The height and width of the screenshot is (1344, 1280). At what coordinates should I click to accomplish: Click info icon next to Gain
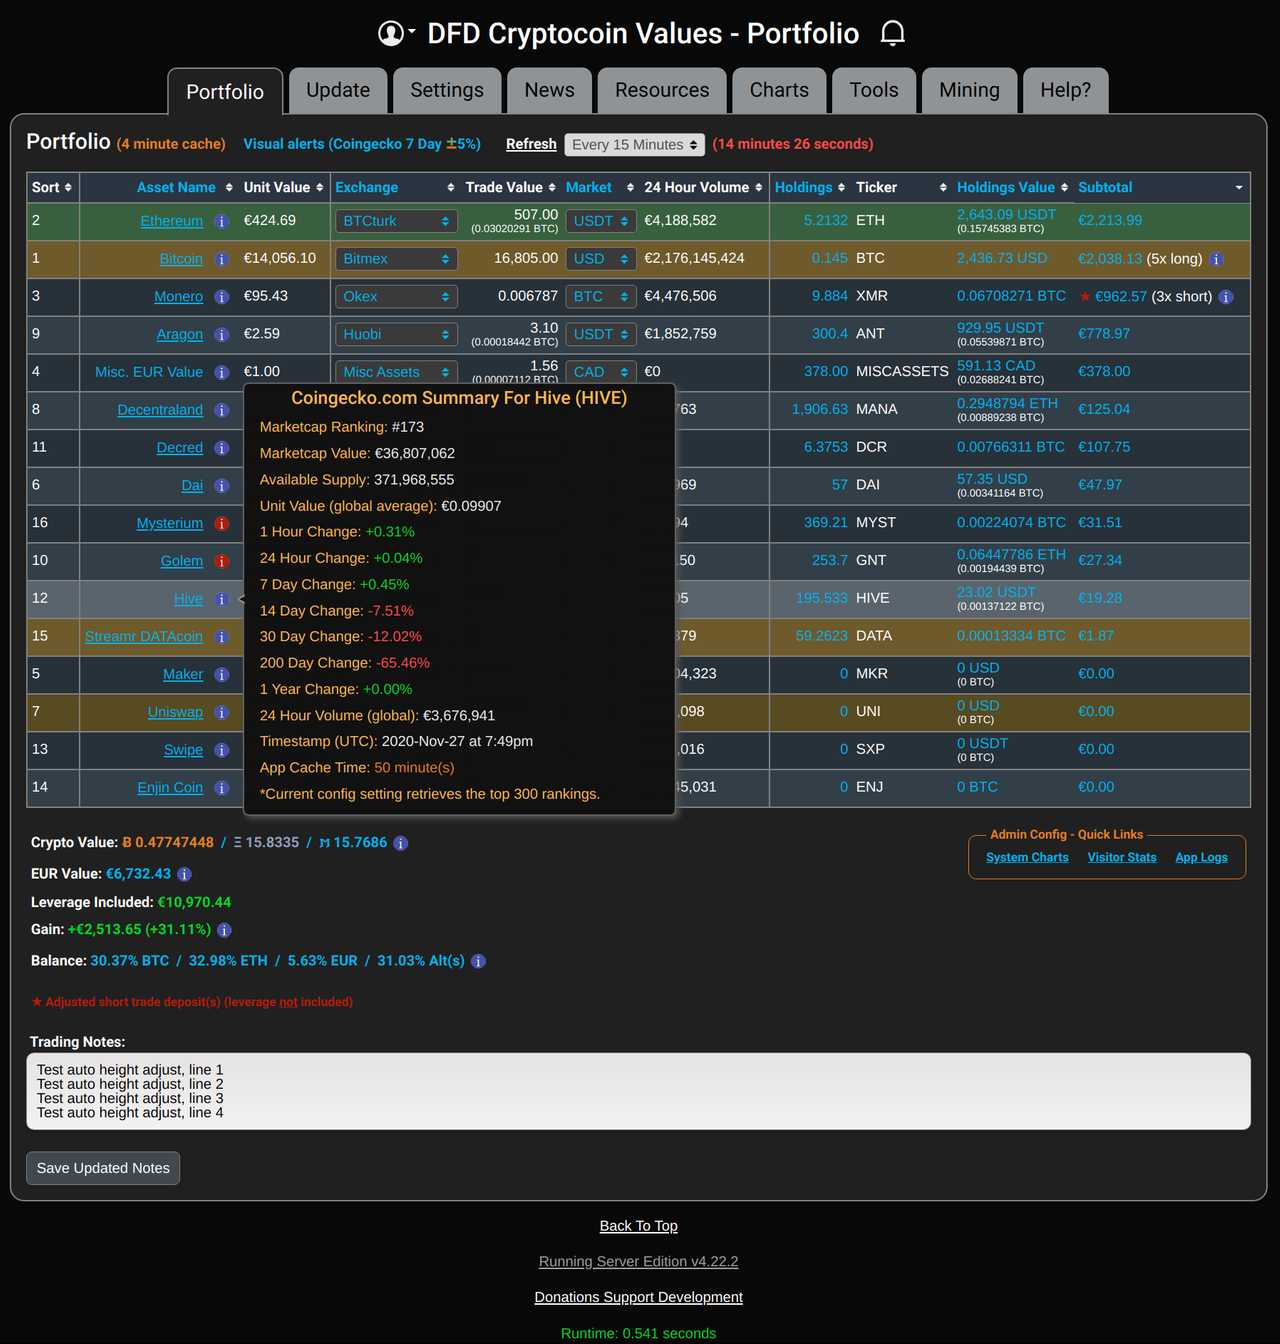pos(225,930)
